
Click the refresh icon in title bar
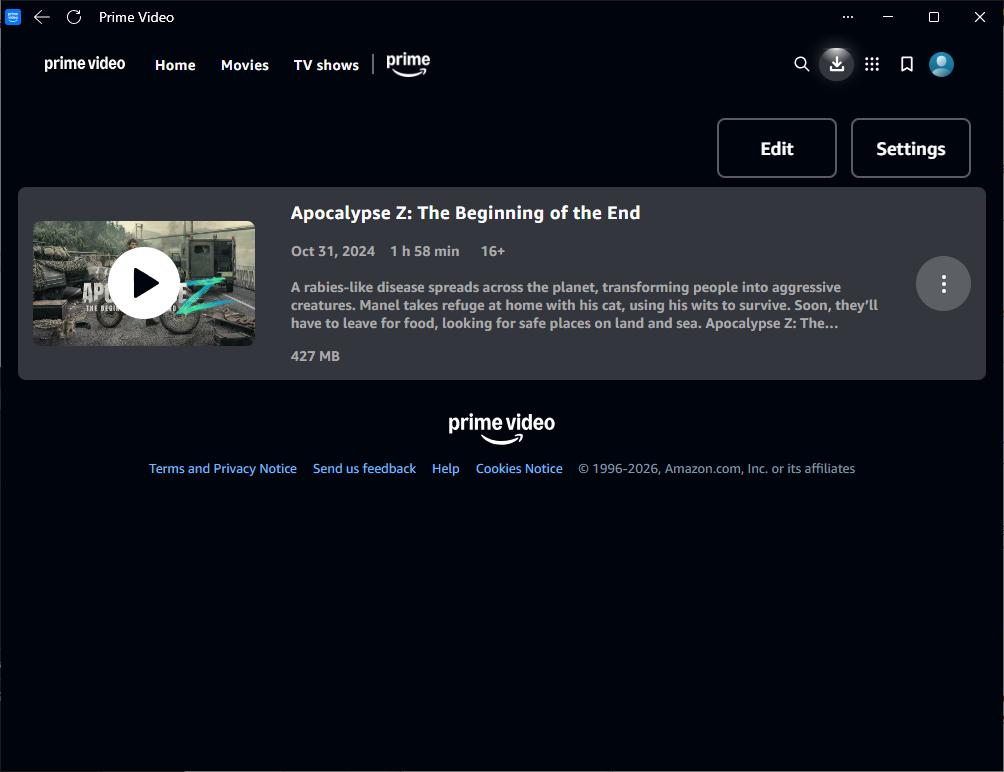74,17
